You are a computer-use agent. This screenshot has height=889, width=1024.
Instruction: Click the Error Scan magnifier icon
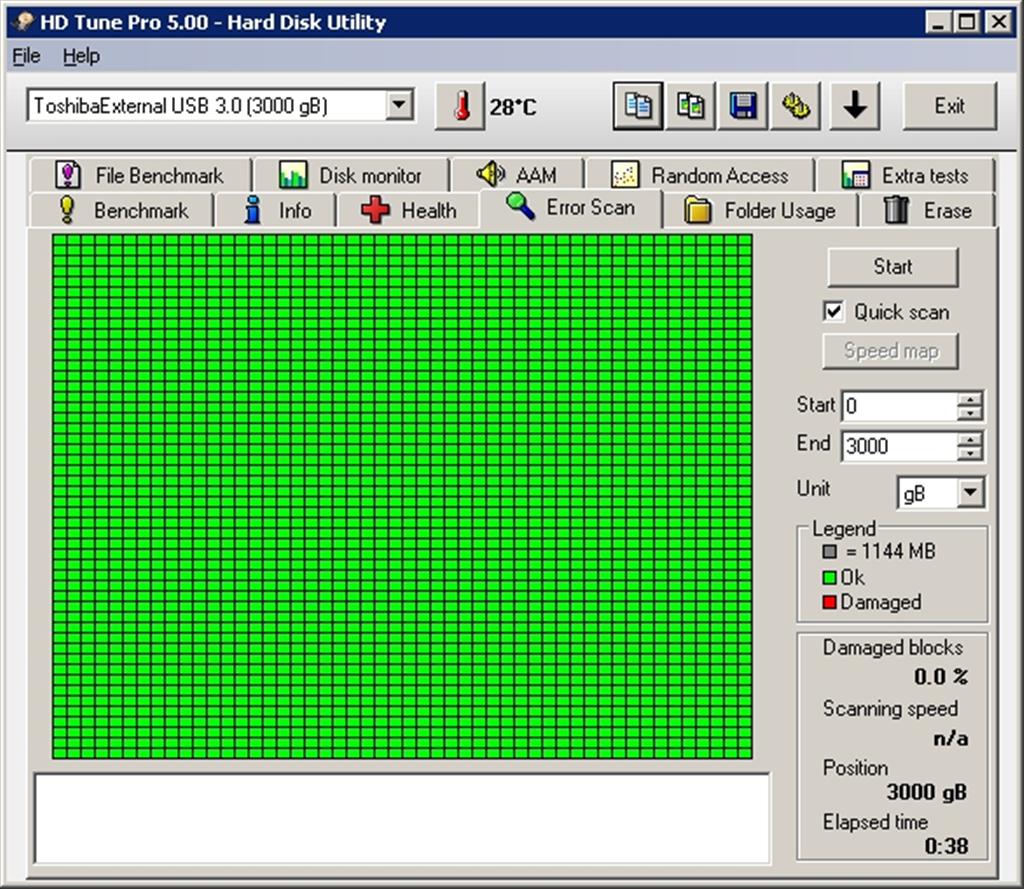point(520,206)
